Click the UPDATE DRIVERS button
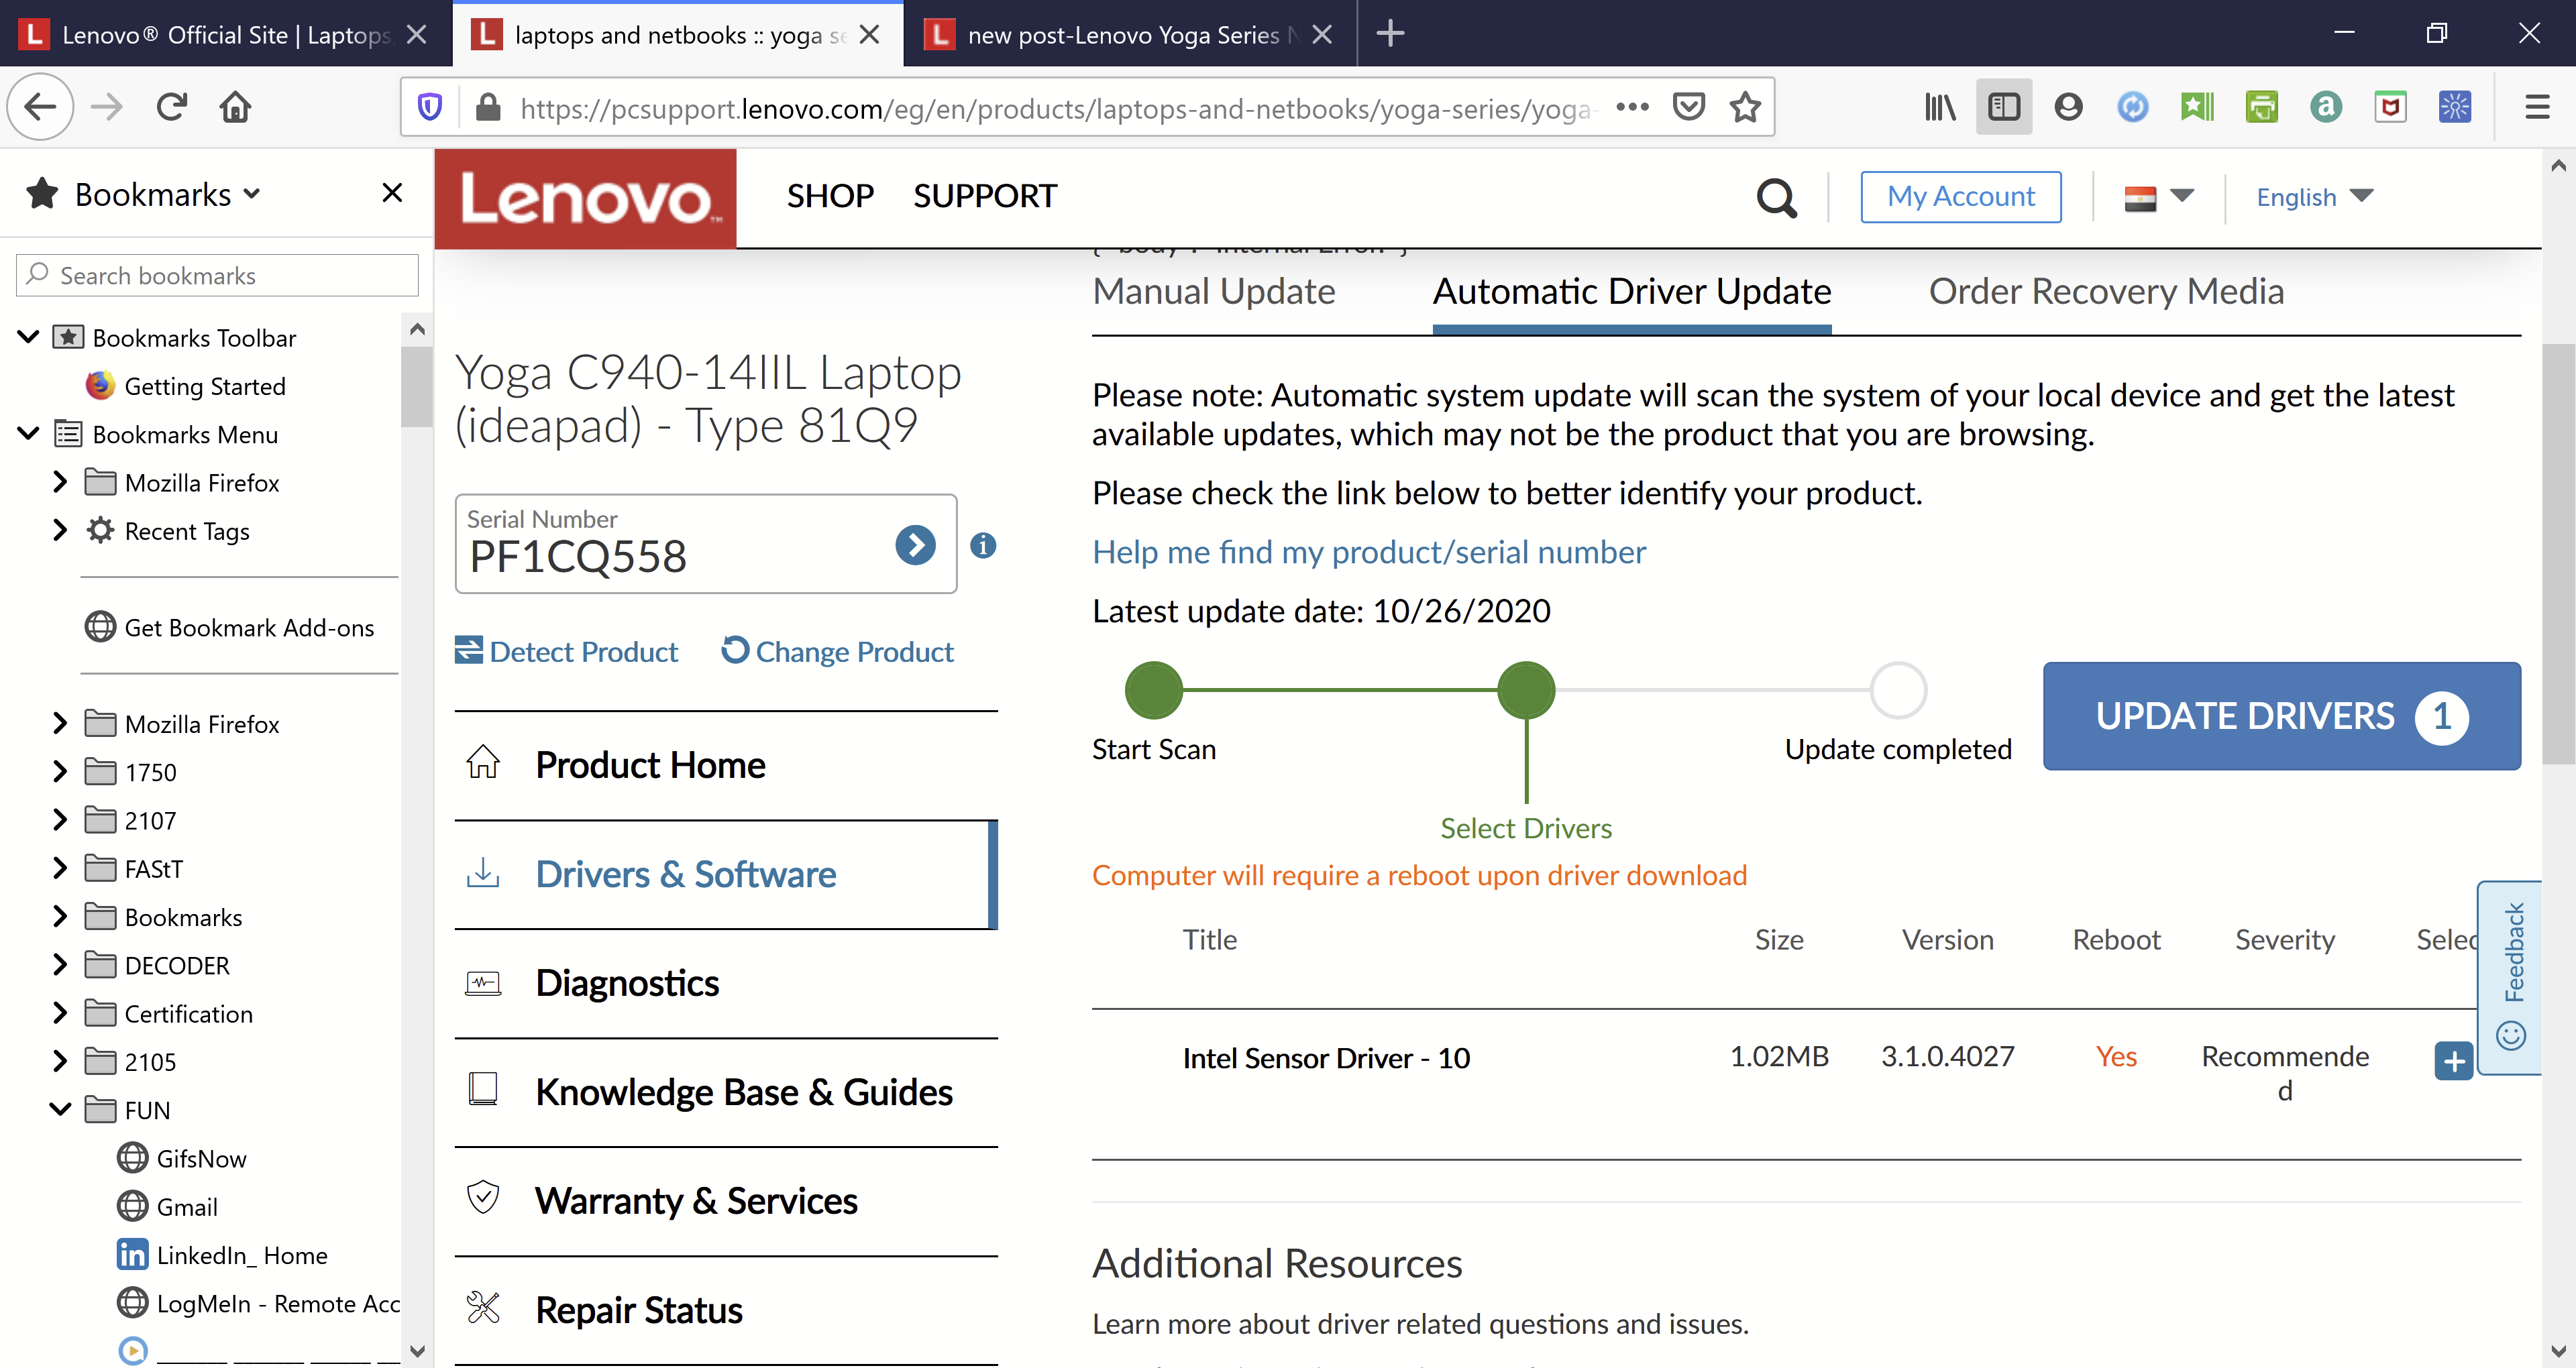The image size is (2576, 1368). tap(2282, 715)
